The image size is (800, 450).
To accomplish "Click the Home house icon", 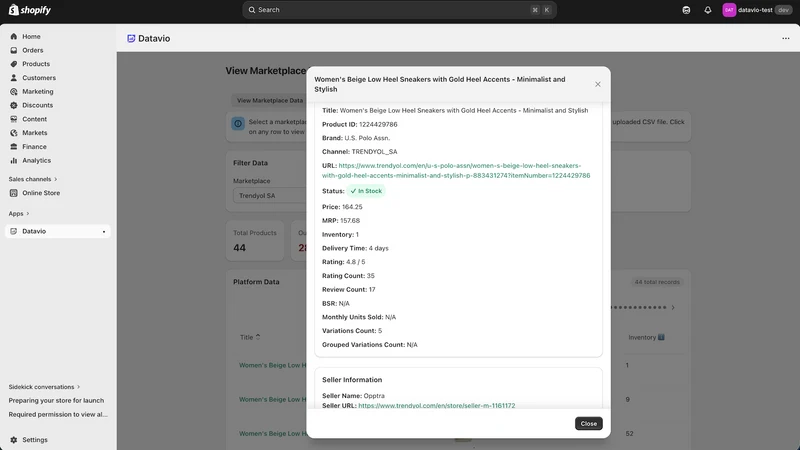I will 14,36.
